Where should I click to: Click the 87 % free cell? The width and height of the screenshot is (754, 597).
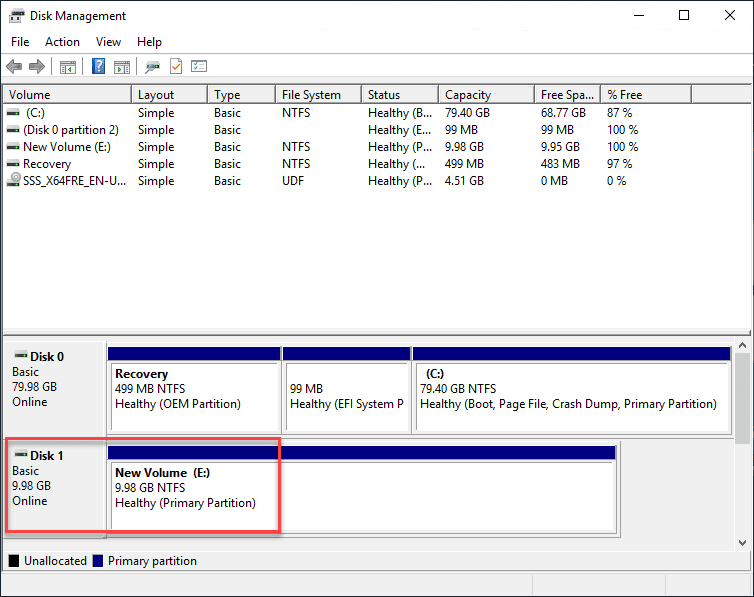pos(619,113)
